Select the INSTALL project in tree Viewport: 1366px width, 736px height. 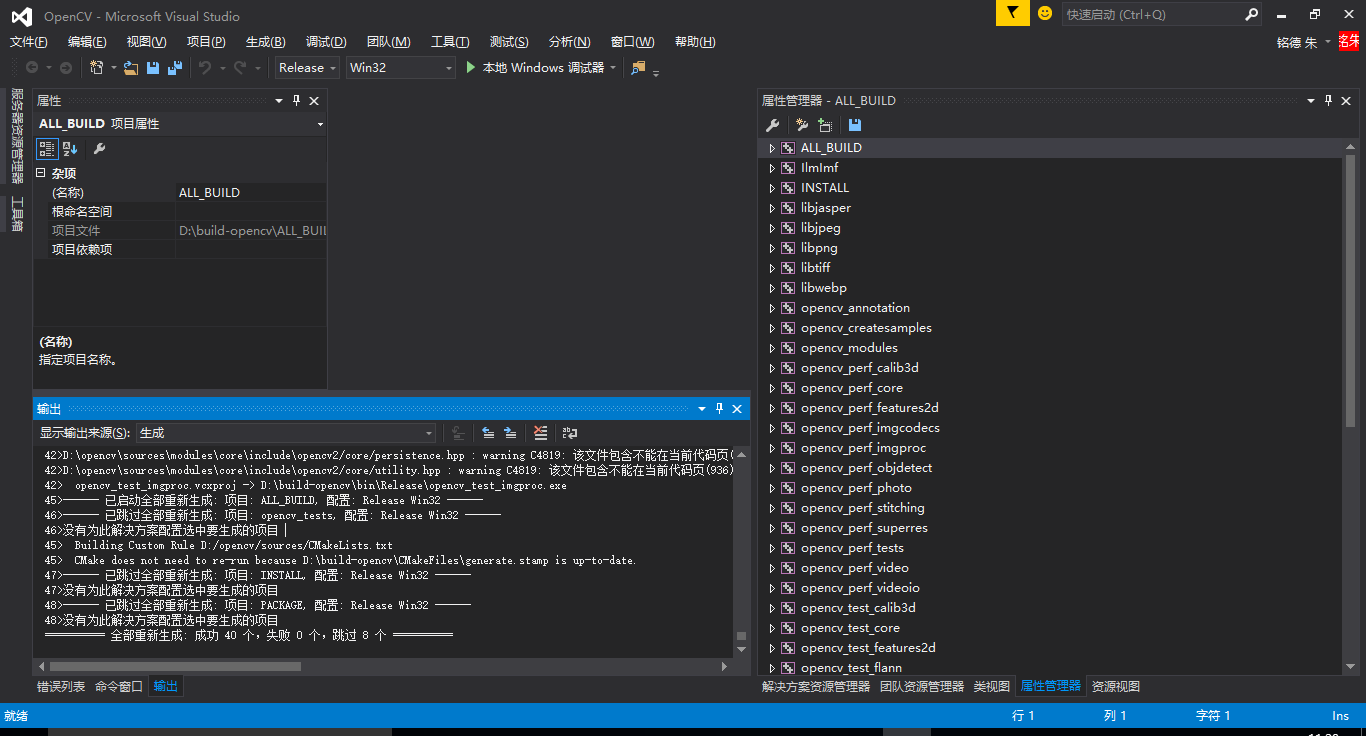pyautogui.click(x=825, y=188)
